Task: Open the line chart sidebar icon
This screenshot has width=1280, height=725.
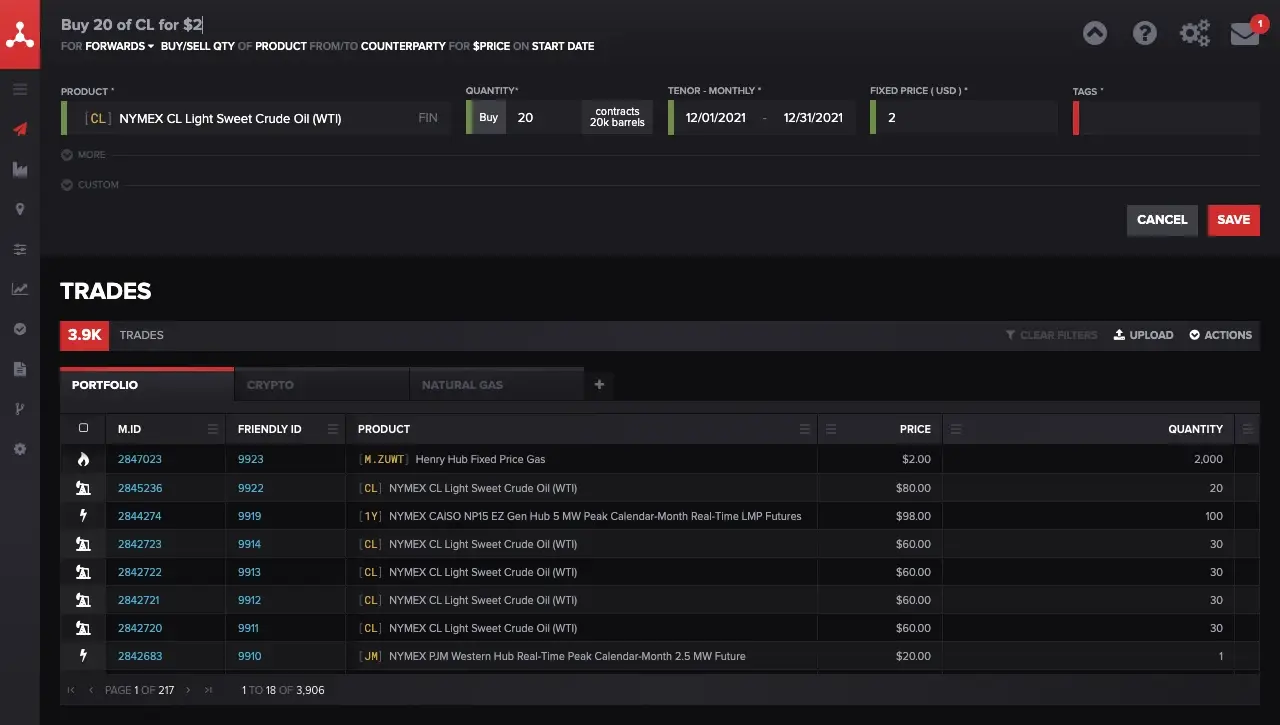Action: click(x=20, y=289)
